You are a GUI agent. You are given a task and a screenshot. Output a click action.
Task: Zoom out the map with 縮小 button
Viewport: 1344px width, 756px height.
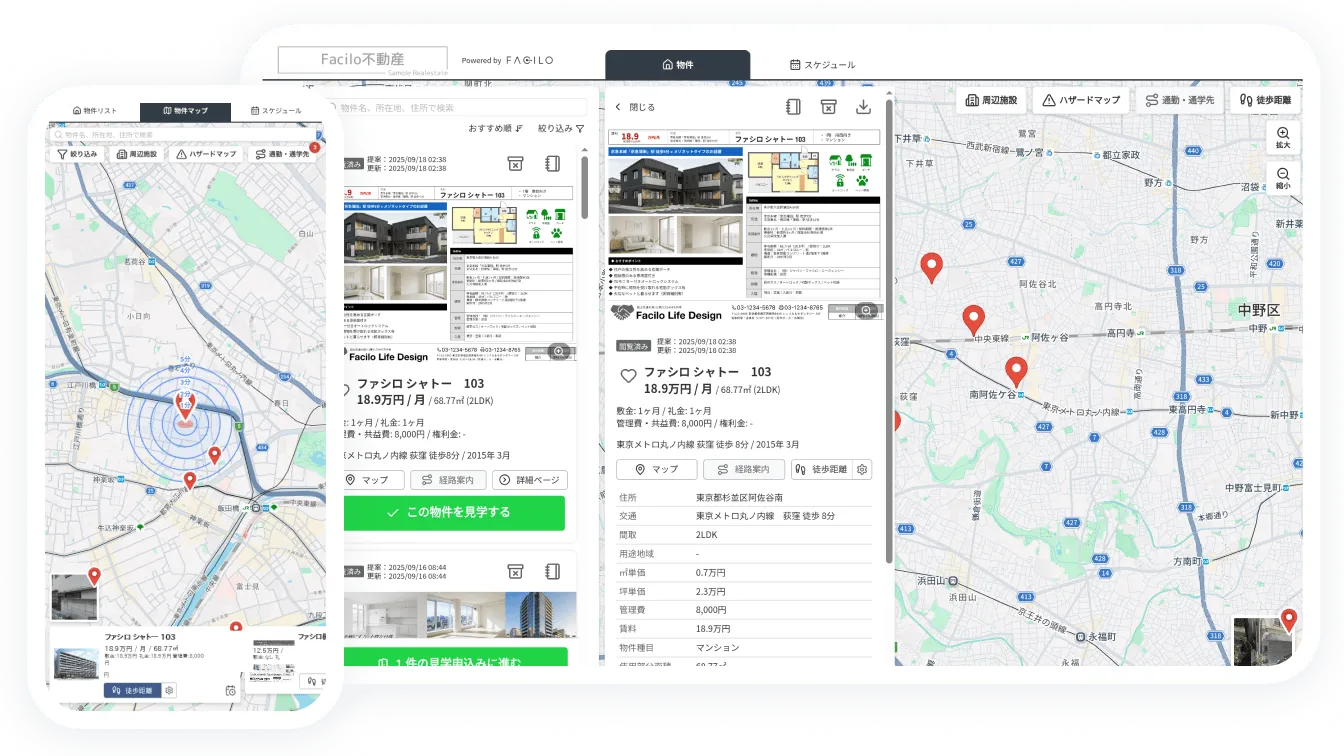1283,179
